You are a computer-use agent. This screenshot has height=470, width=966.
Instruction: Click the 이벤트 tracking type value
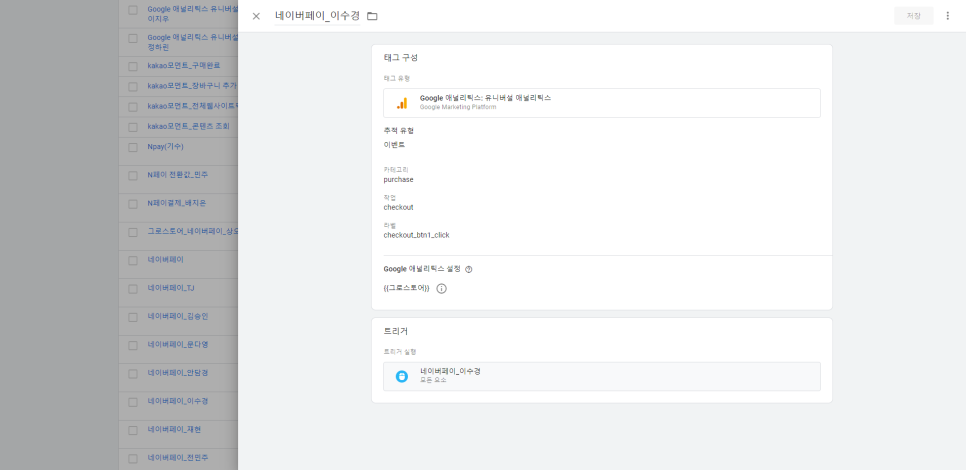pos(394,145)
